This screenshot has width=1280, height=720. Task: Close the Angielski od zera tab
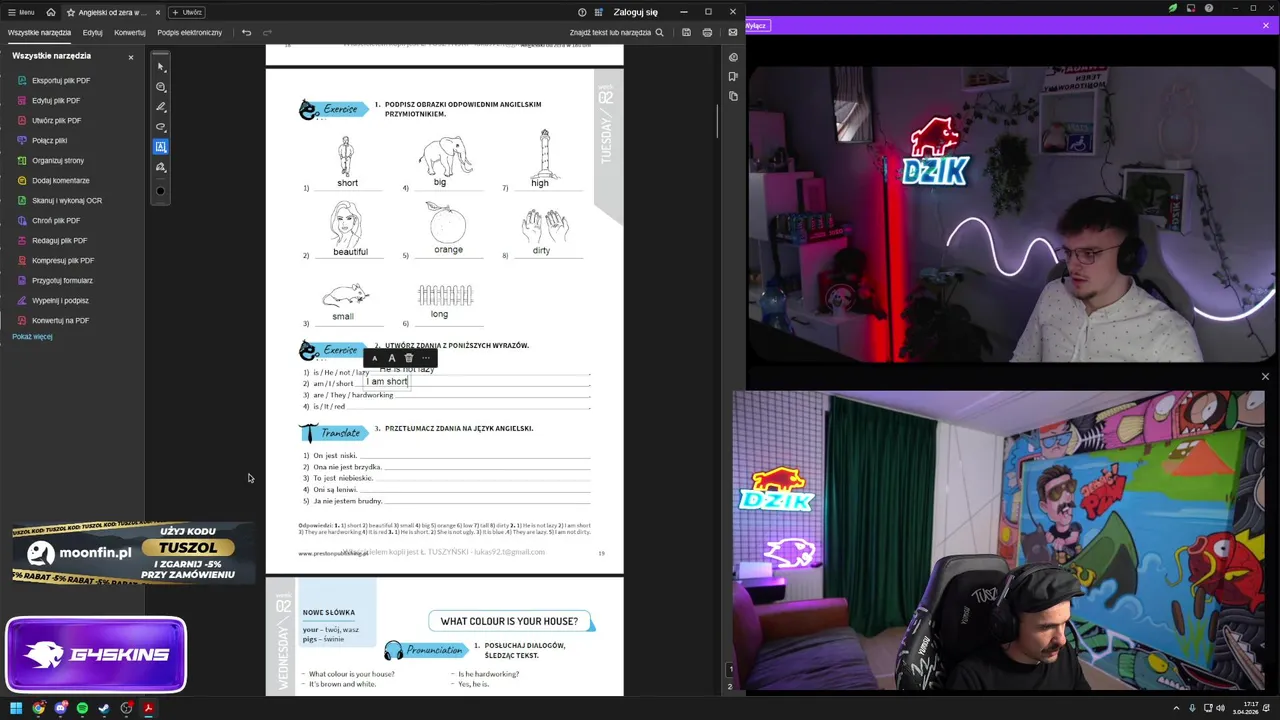point(157,12)
